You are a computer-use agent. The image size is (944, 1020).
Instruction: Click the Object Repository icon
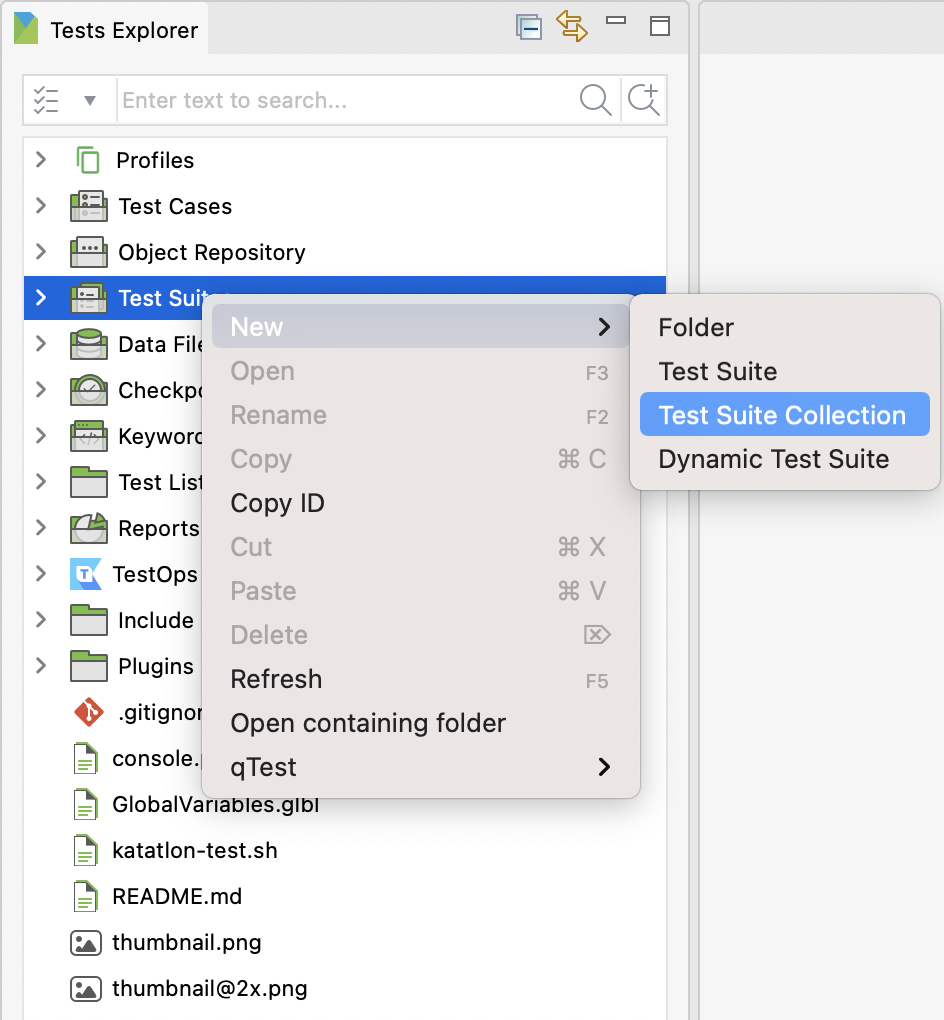[89, 252]
